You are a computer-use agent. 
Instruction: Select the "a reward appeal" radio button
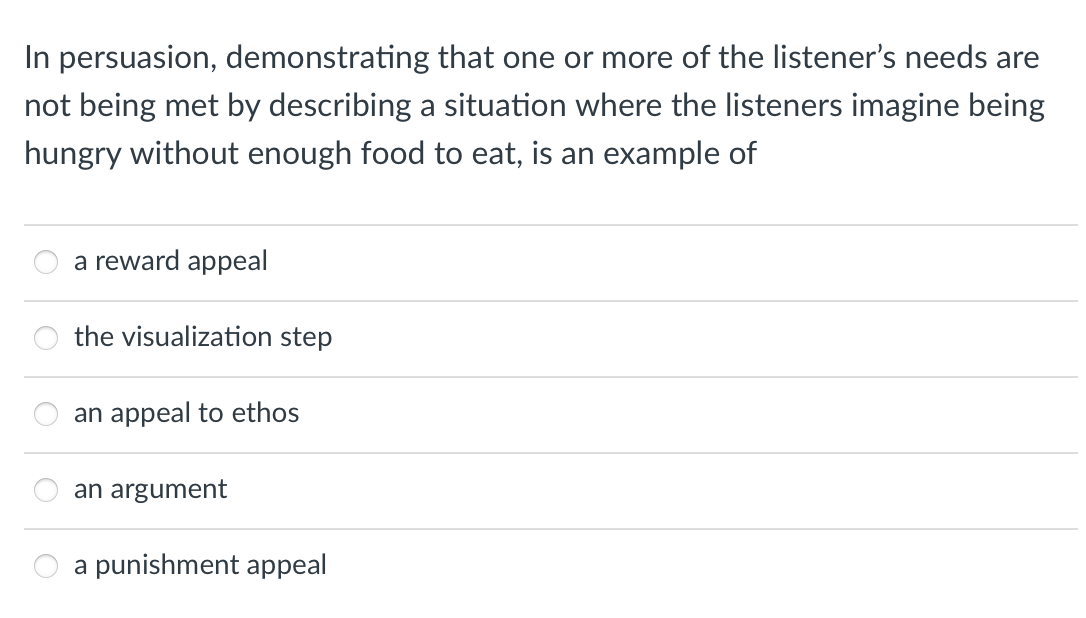pos(47,262)
